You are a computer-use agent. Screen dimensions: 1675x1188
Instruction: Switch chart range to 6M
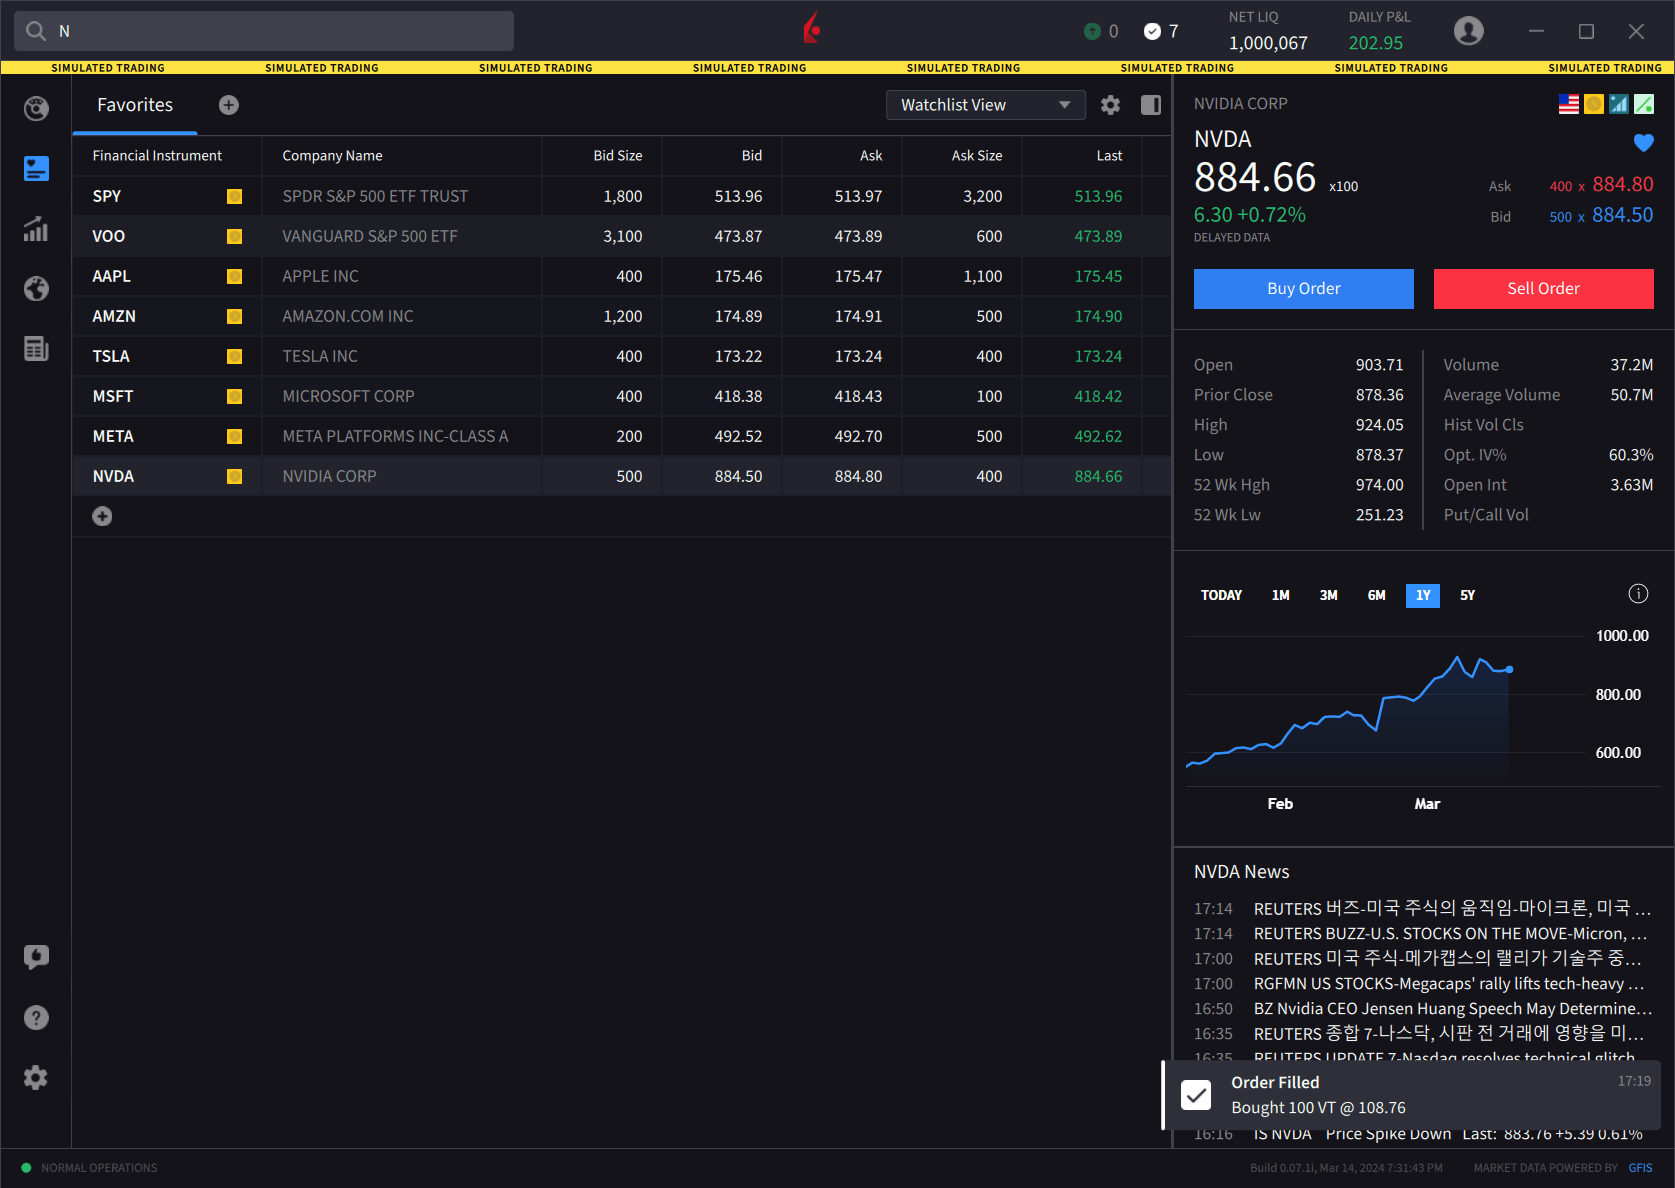(x=1376, y=595)
